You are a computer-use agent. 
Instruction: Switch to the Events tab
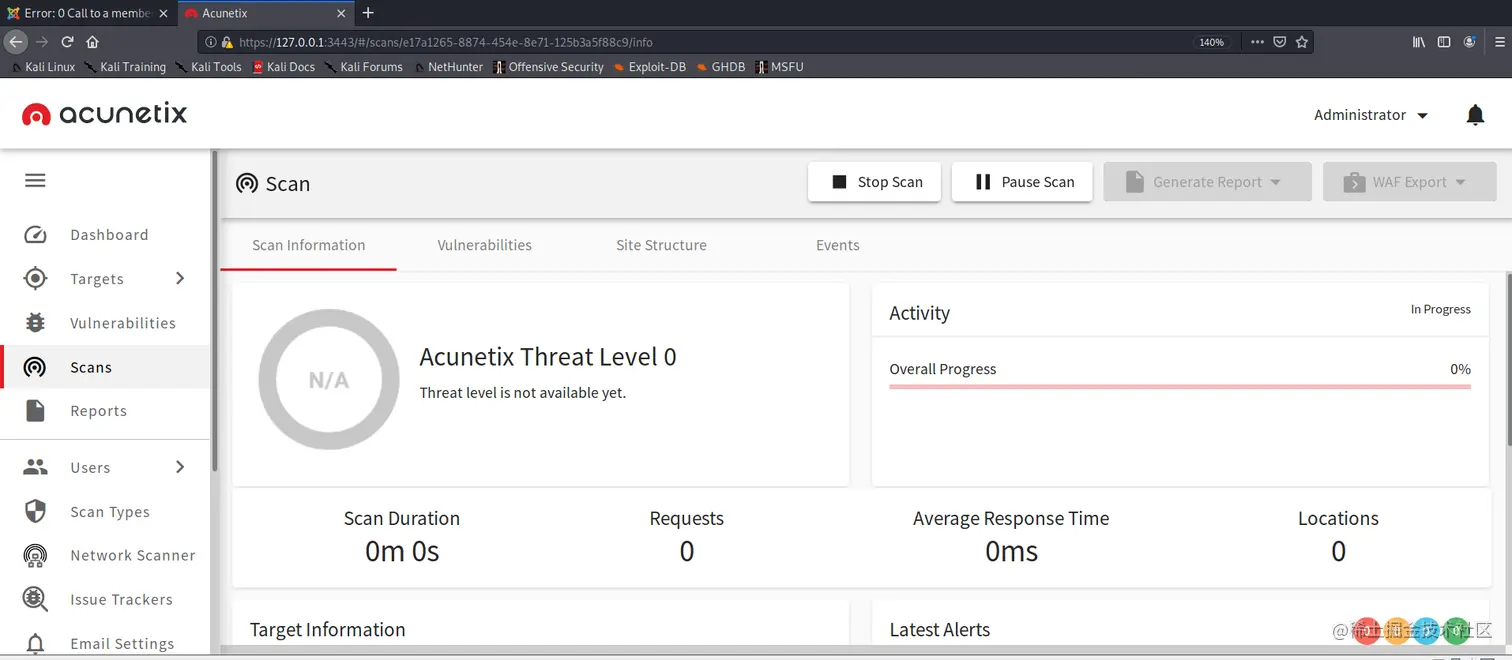[838, 245]
